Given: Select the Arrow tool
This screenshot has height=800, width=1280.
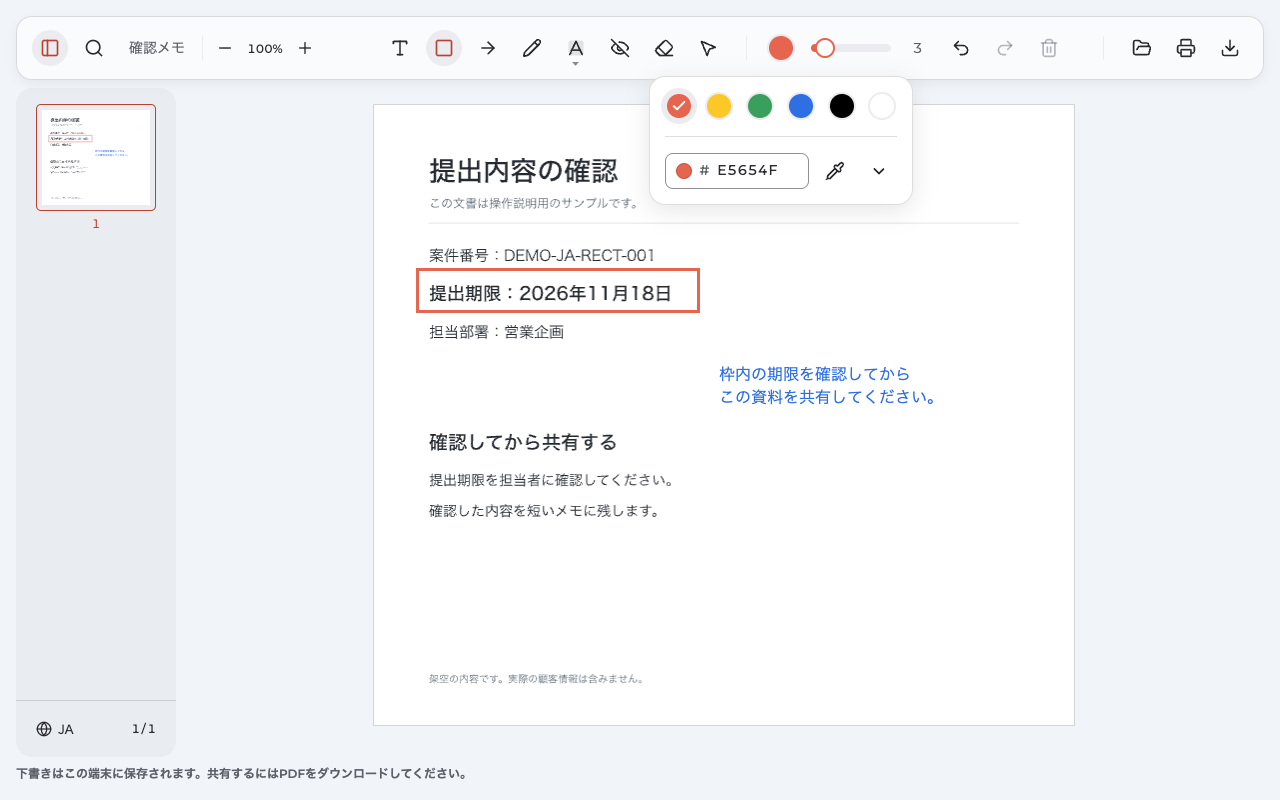Looking at the screenshot, I should pos(488,48).
